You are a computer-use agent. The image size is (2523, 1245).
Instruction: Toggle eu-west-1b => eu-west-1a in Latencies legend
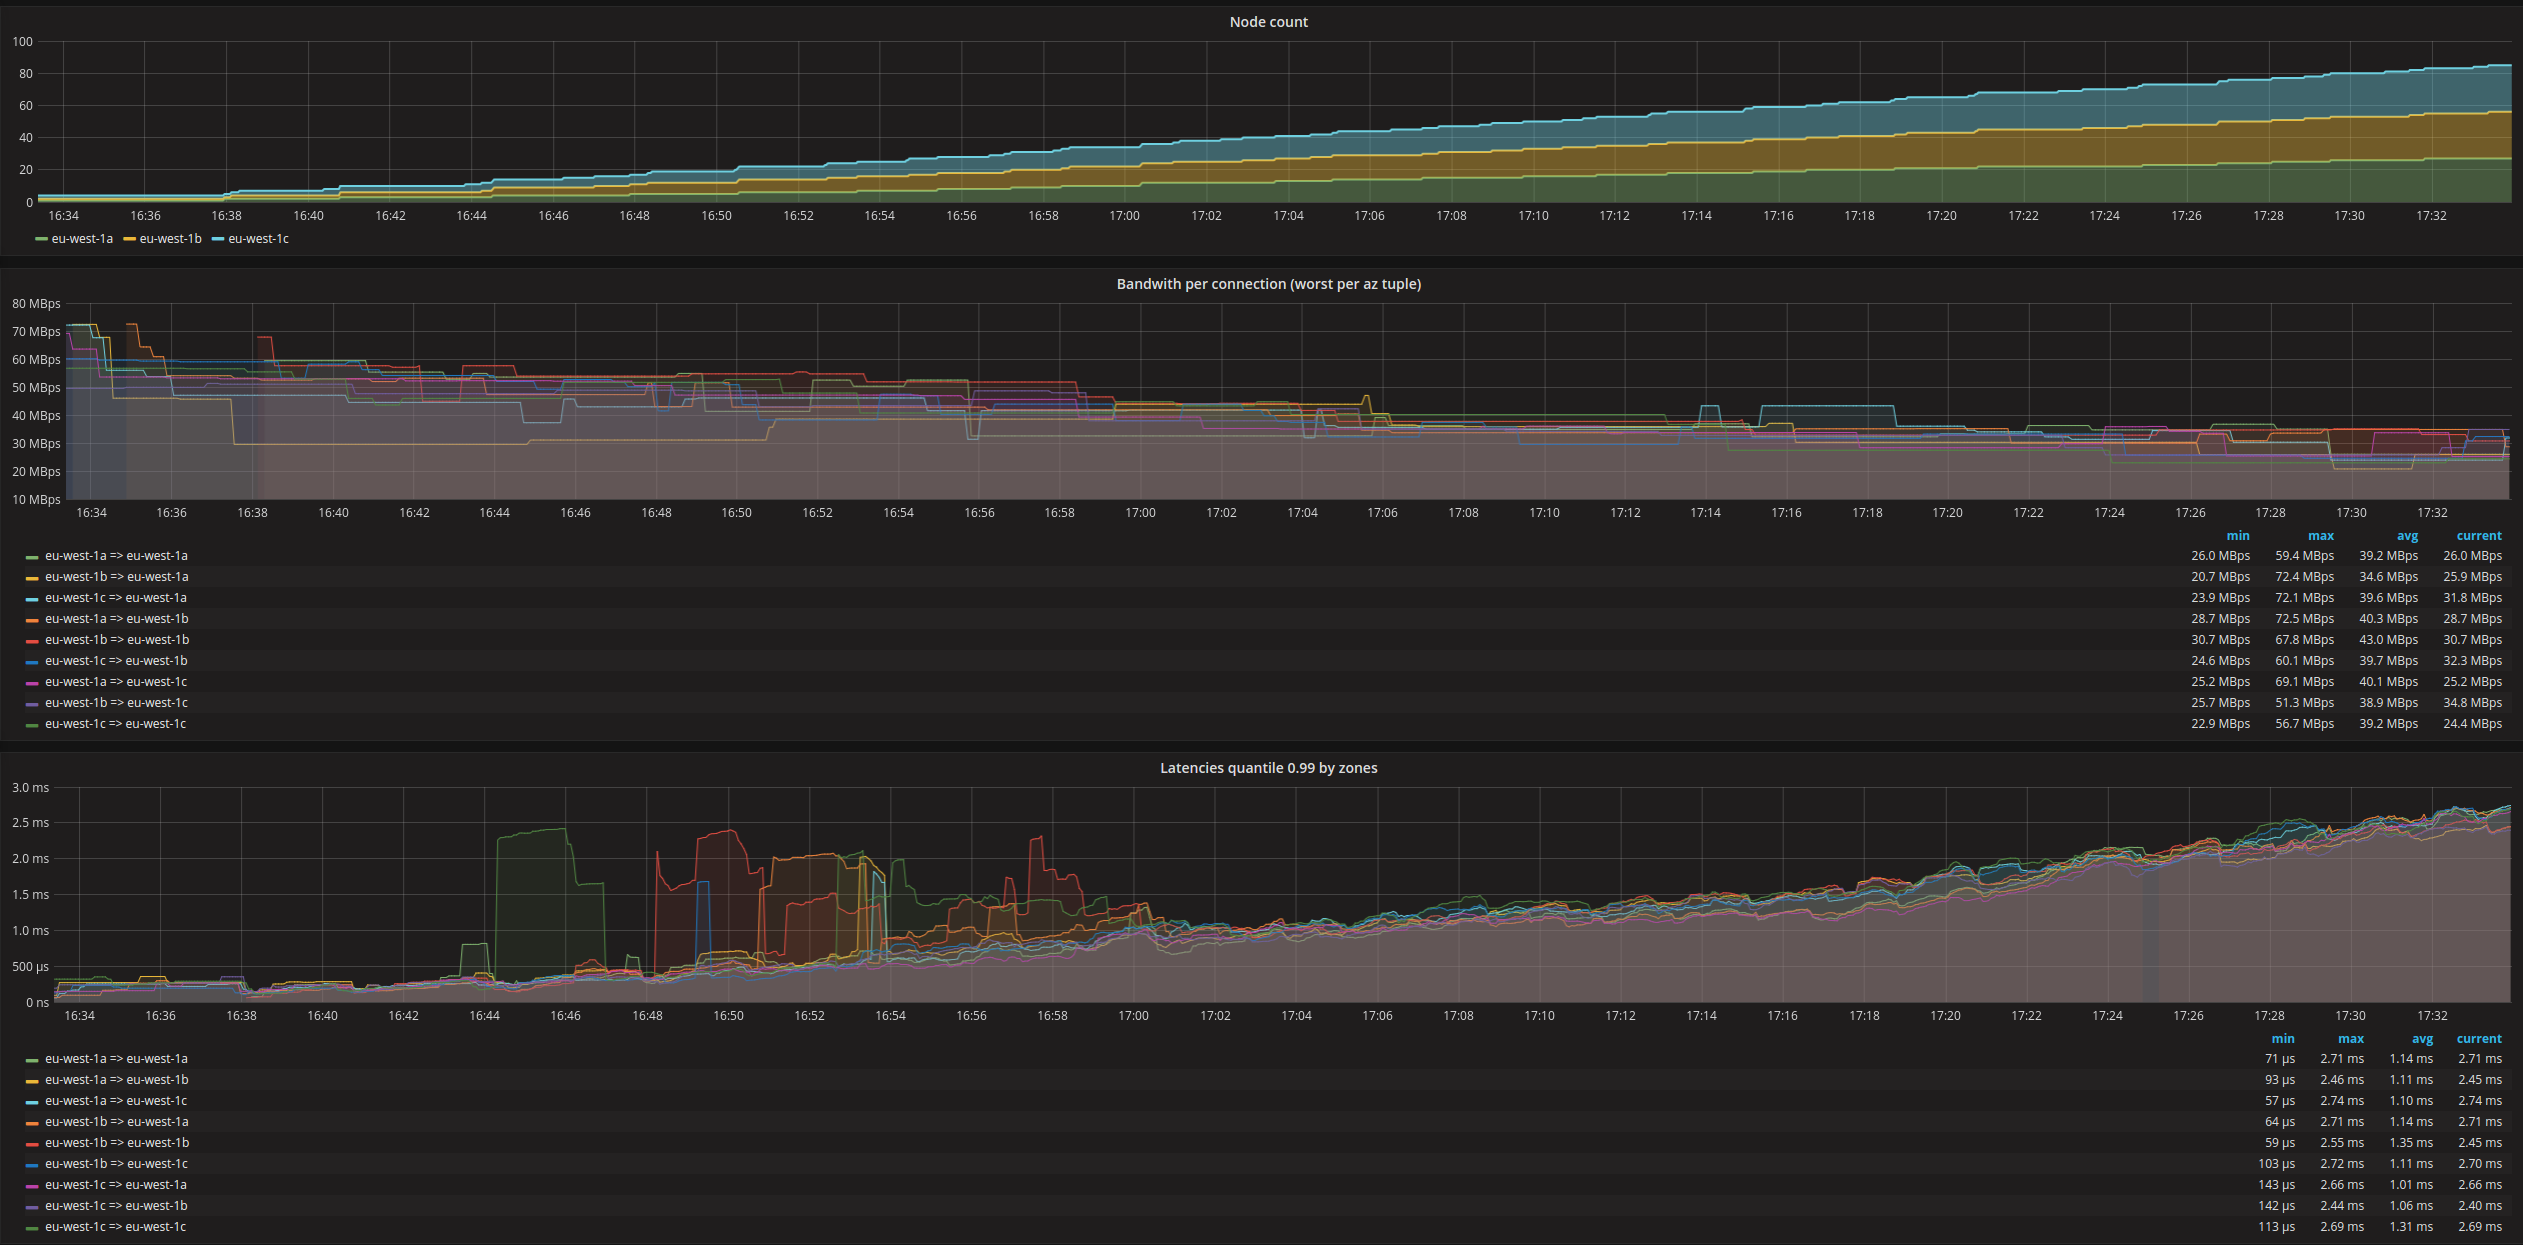point(116,1122)
